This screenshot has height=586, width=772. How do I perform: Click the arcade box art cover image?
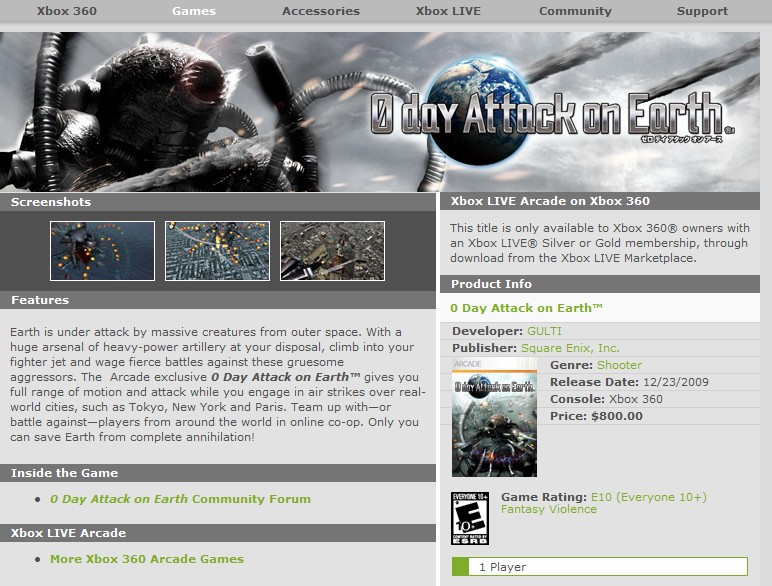click(494, 418)
